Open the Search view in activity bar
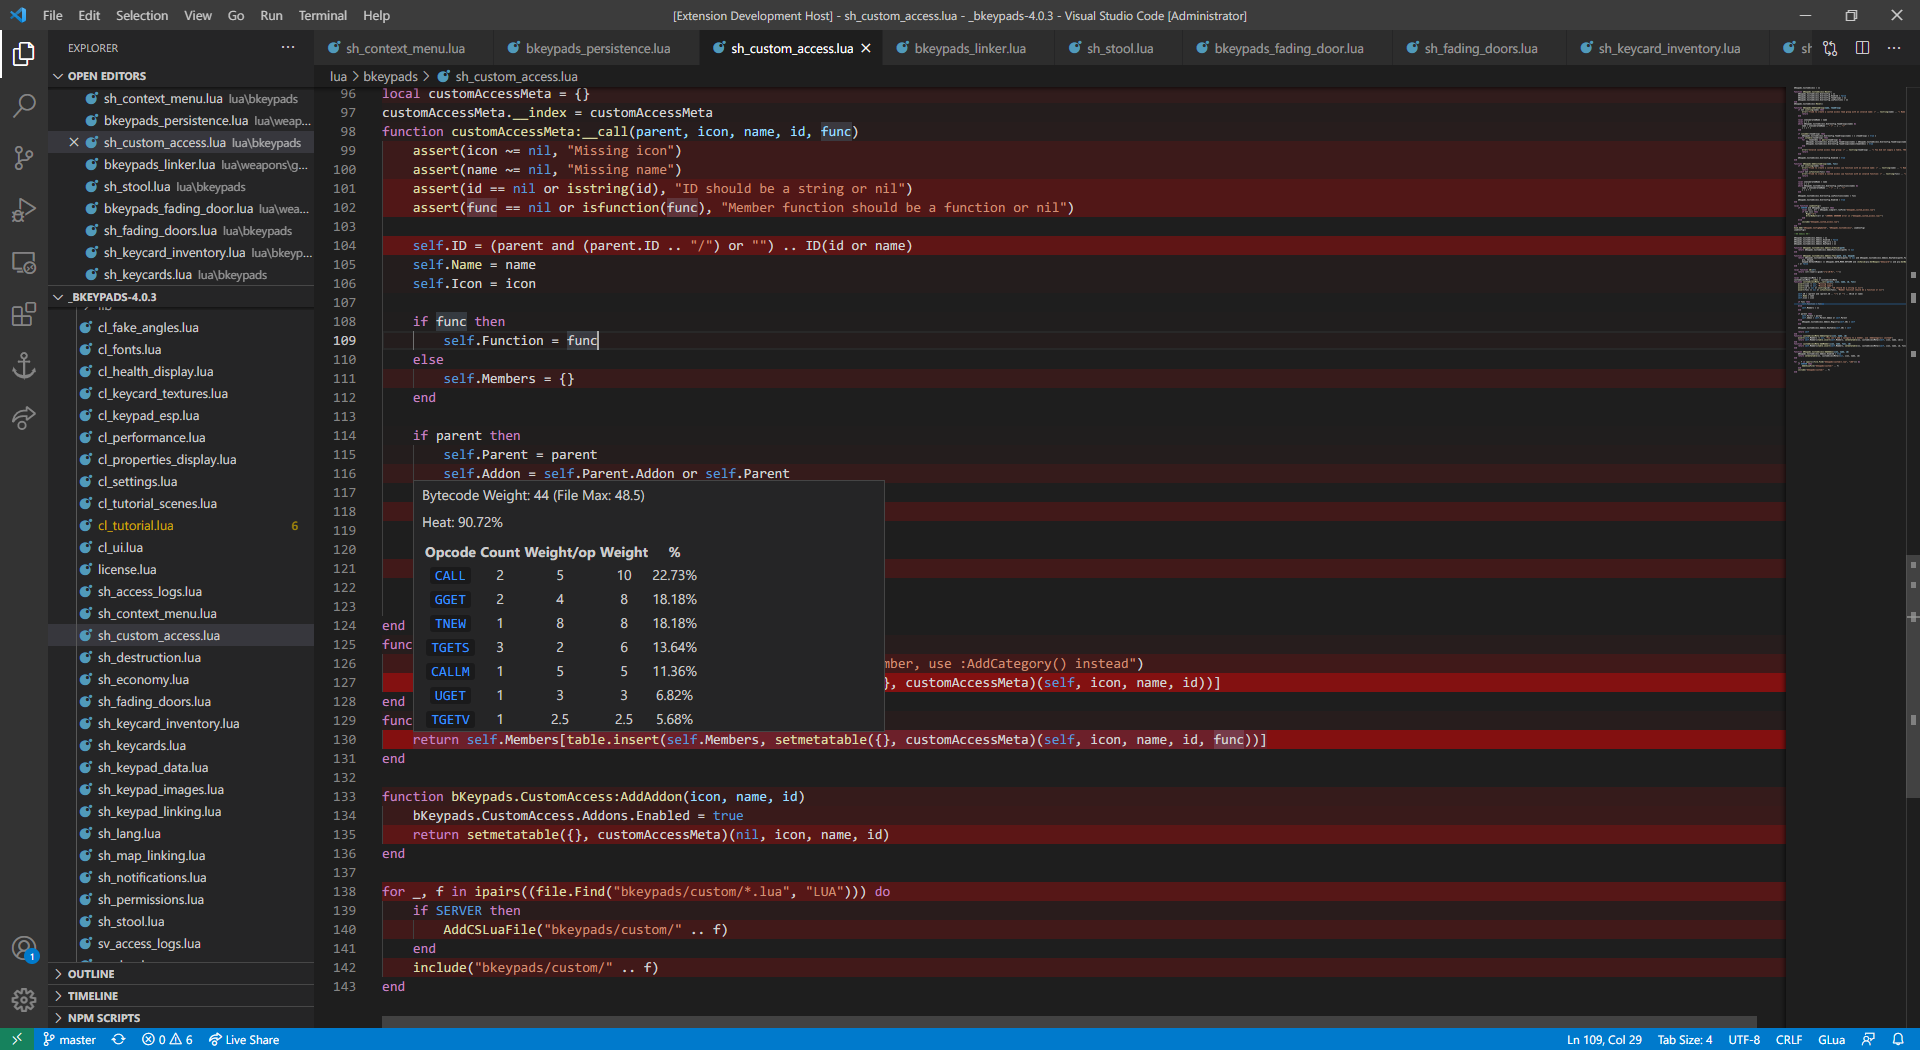This screenshot has height=1050, width=1920. coord(24,105)
